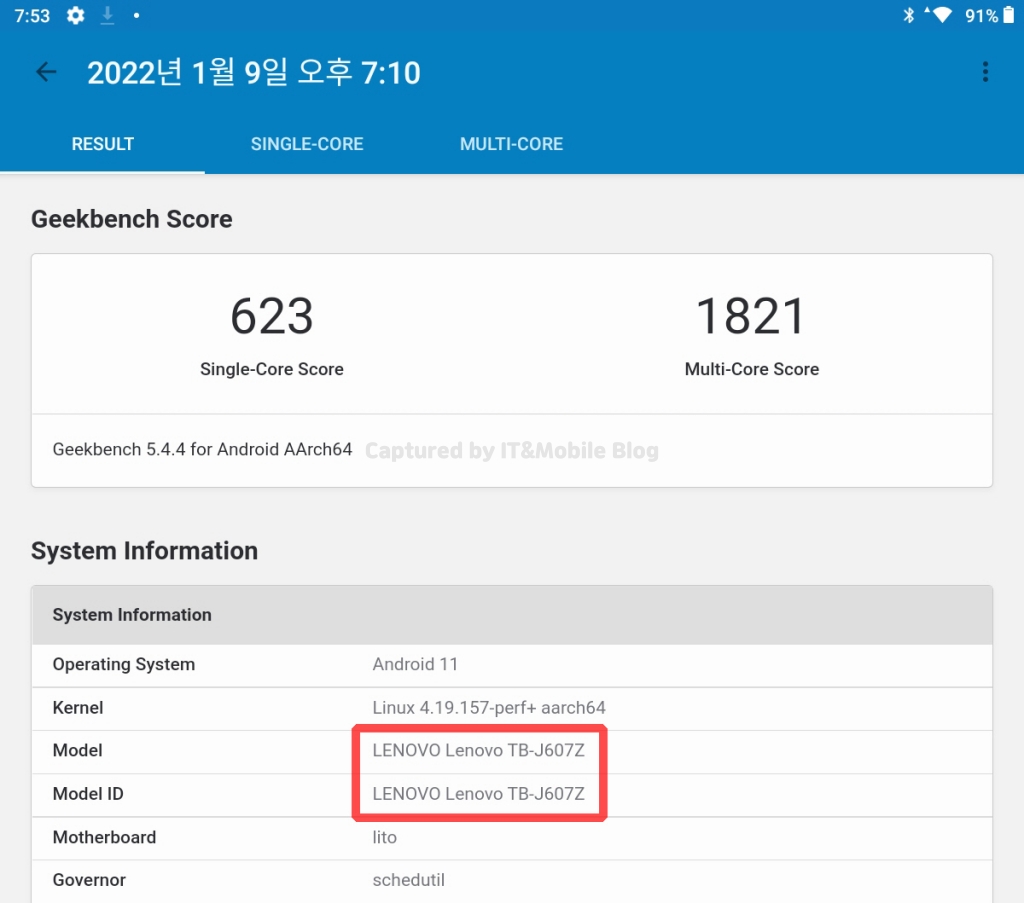Tap the Single-Core Score label
The width and height of the screenshot is (1024, 903).
point(272,369)
